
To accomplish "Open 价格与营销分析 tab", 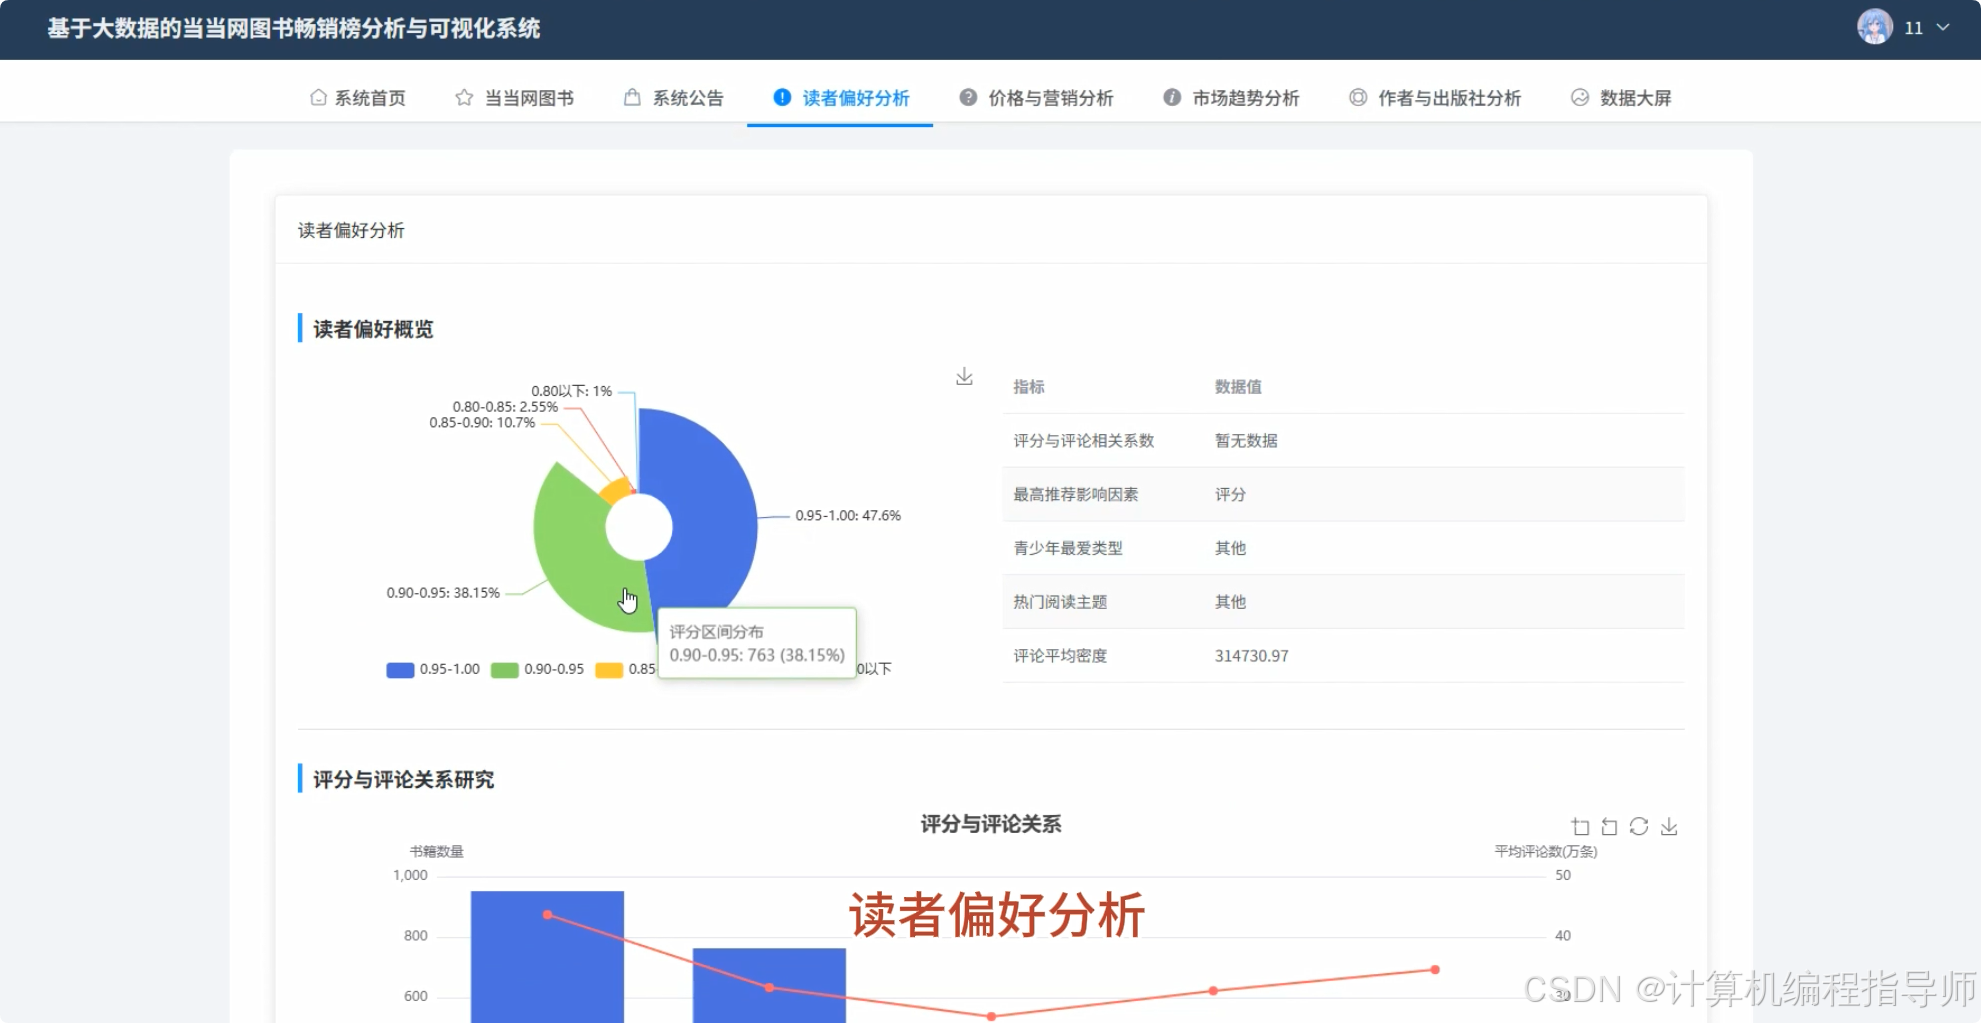I will tap(1037, 98).
